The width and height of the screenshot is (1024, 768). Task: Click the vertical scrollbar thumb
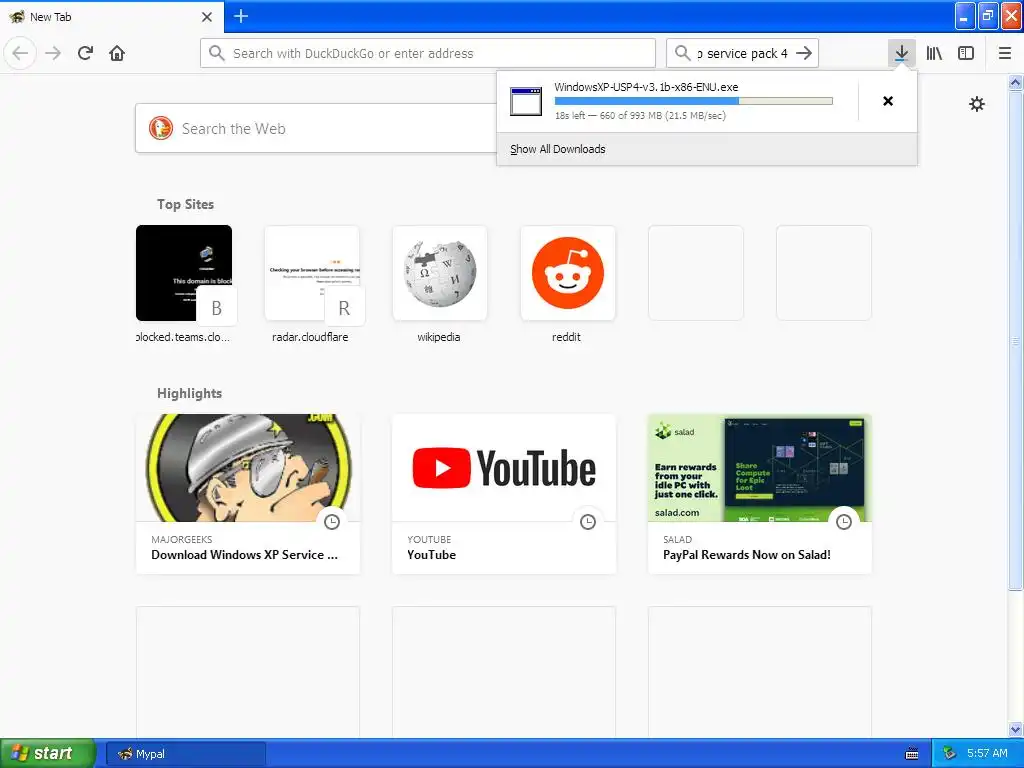click(1015, 340)
